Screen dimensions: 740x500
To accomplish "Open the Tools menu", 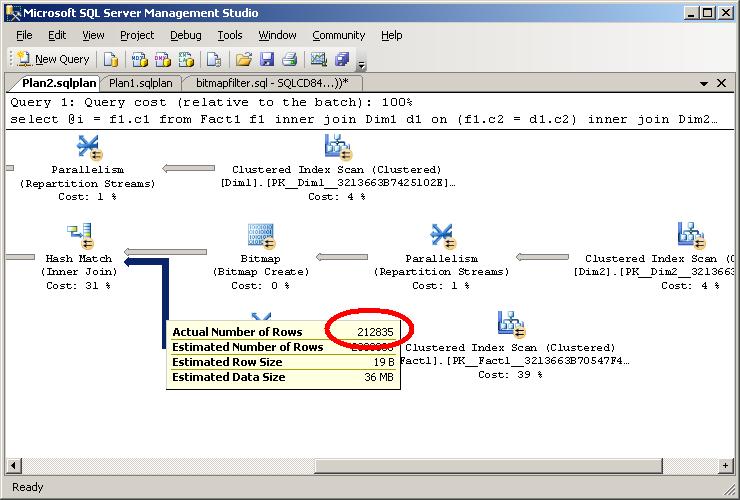I will [x=230, y=35].
